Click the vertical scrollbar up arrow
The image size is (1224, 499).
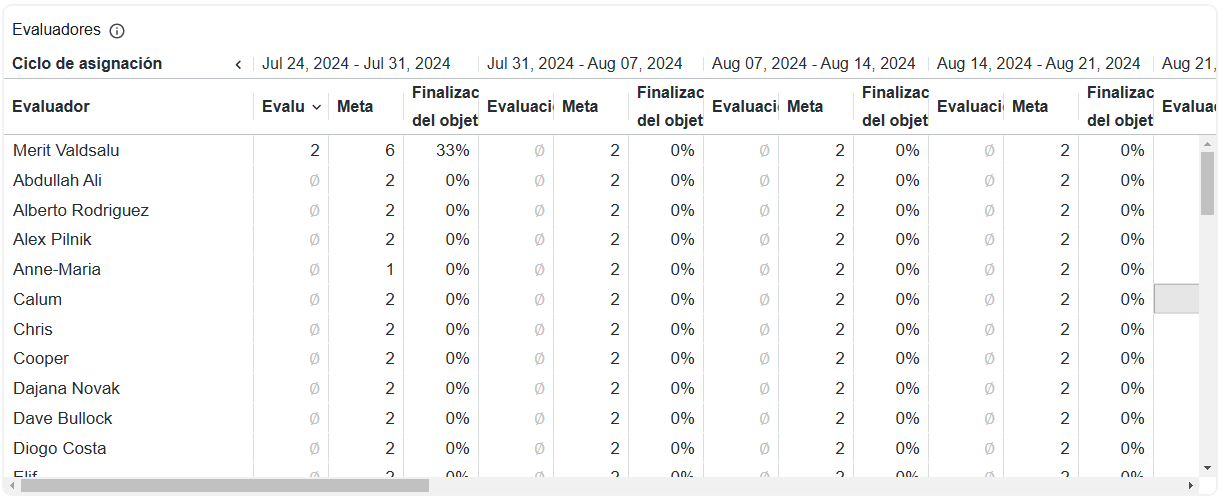tap(1208, 144)
